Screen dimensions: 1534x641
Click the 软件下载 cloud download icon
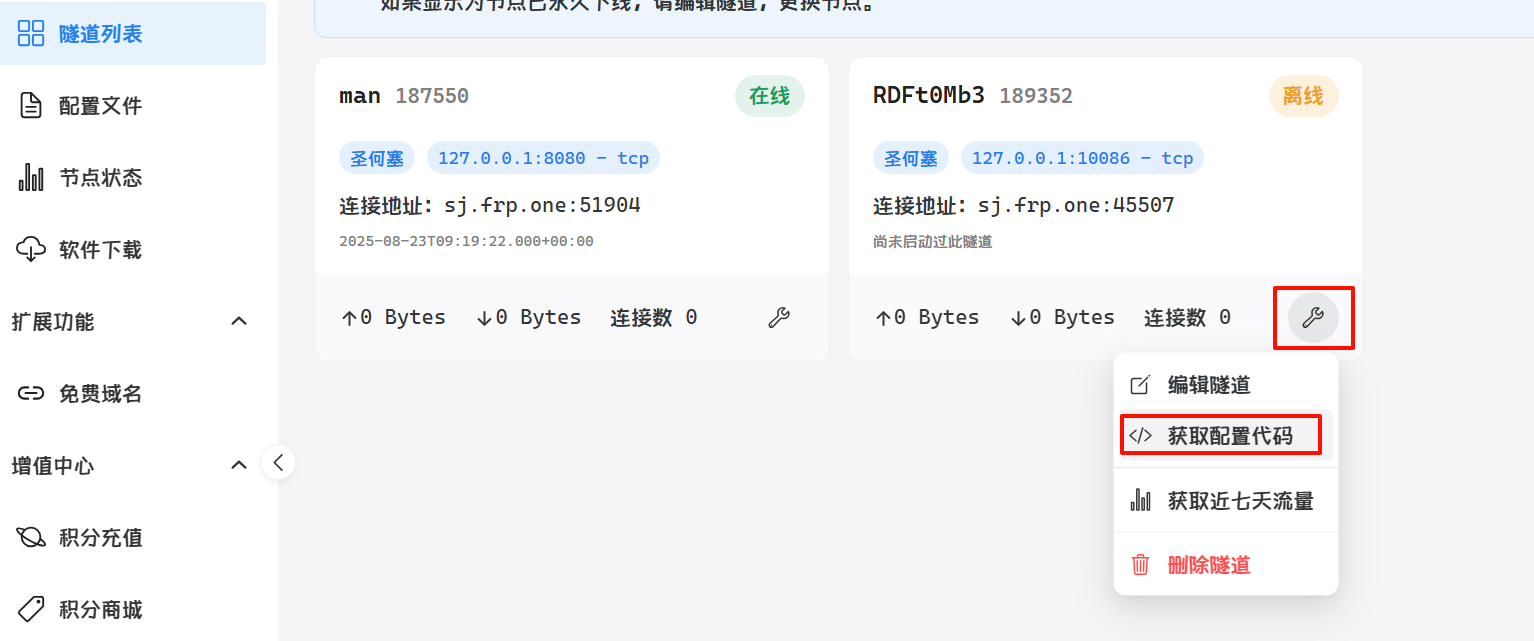(31, 250)
